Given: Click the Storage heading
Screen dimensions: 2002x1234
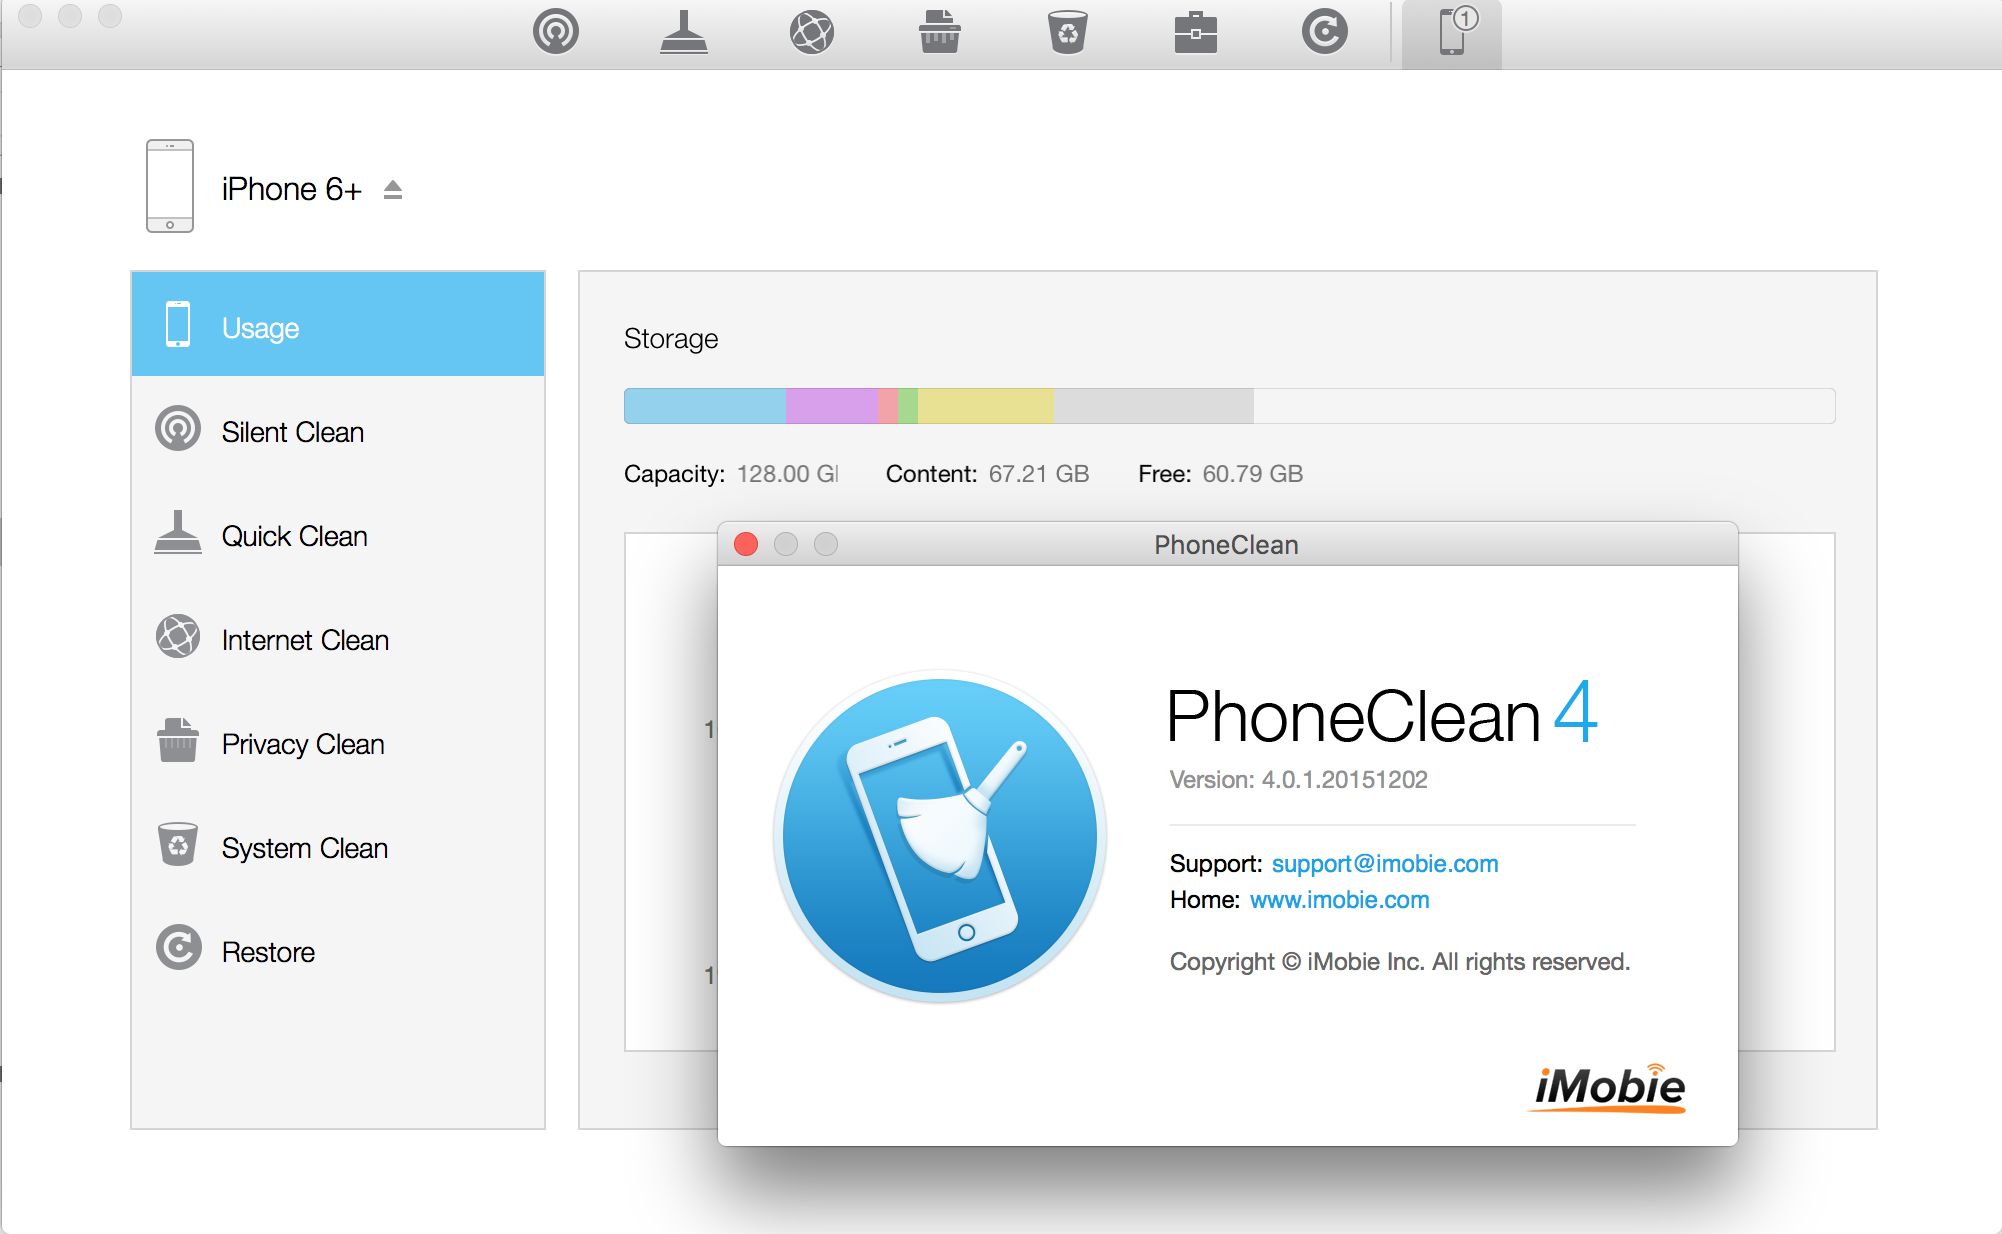Looking at the screenshot, I should click(671, 339).
